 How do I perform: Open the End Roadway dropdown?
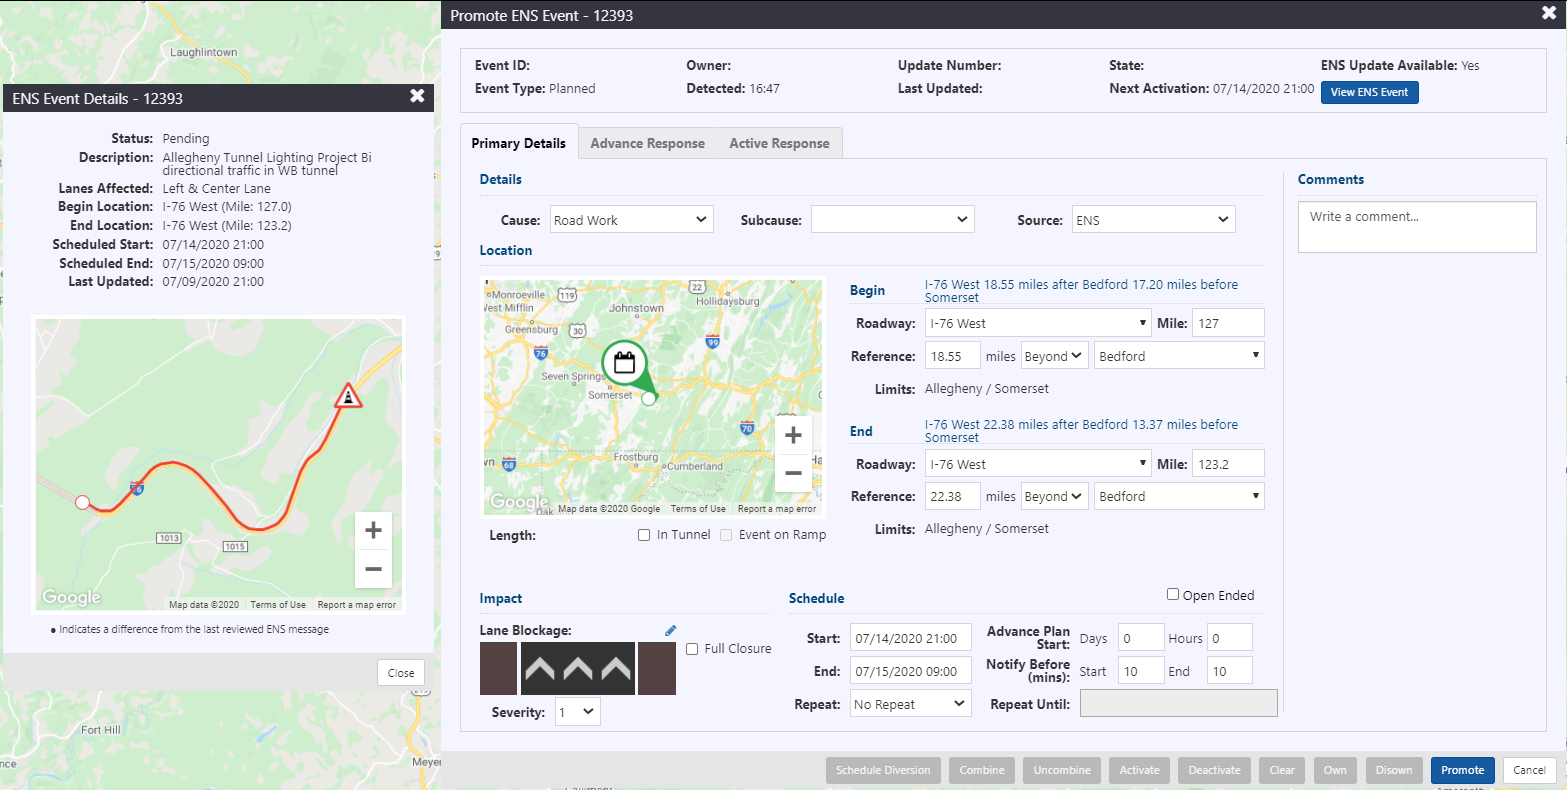(x=1038, y=464)
